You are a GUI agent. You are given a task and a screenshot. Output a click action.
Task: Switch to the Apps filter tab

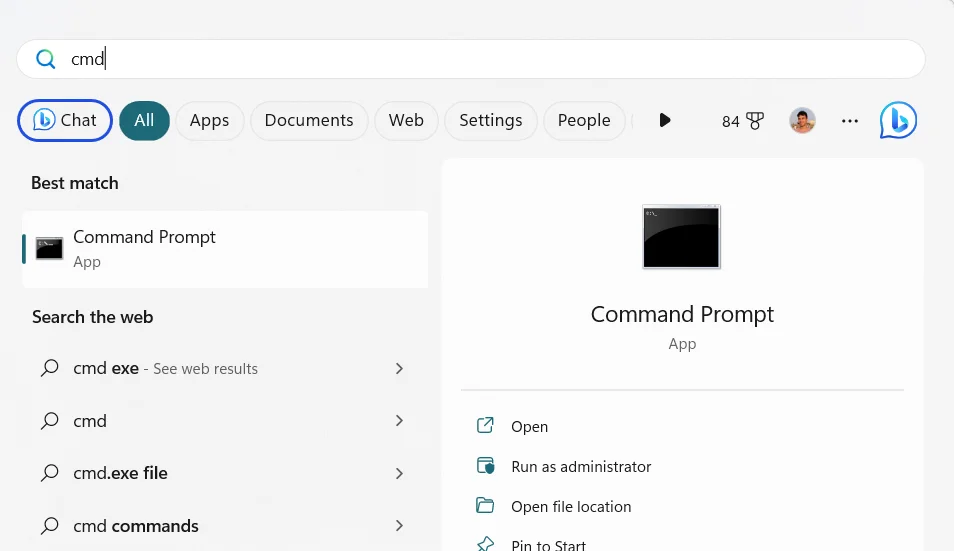tap(209, 121)
